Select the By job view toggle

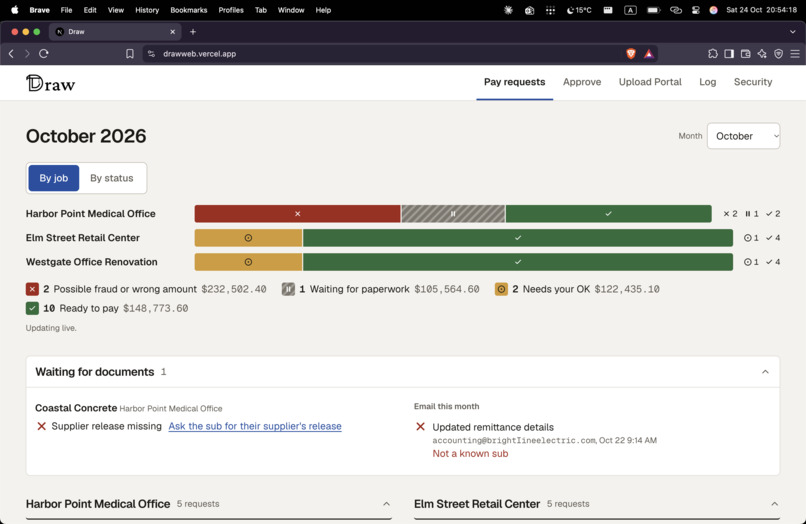[53, 178]
